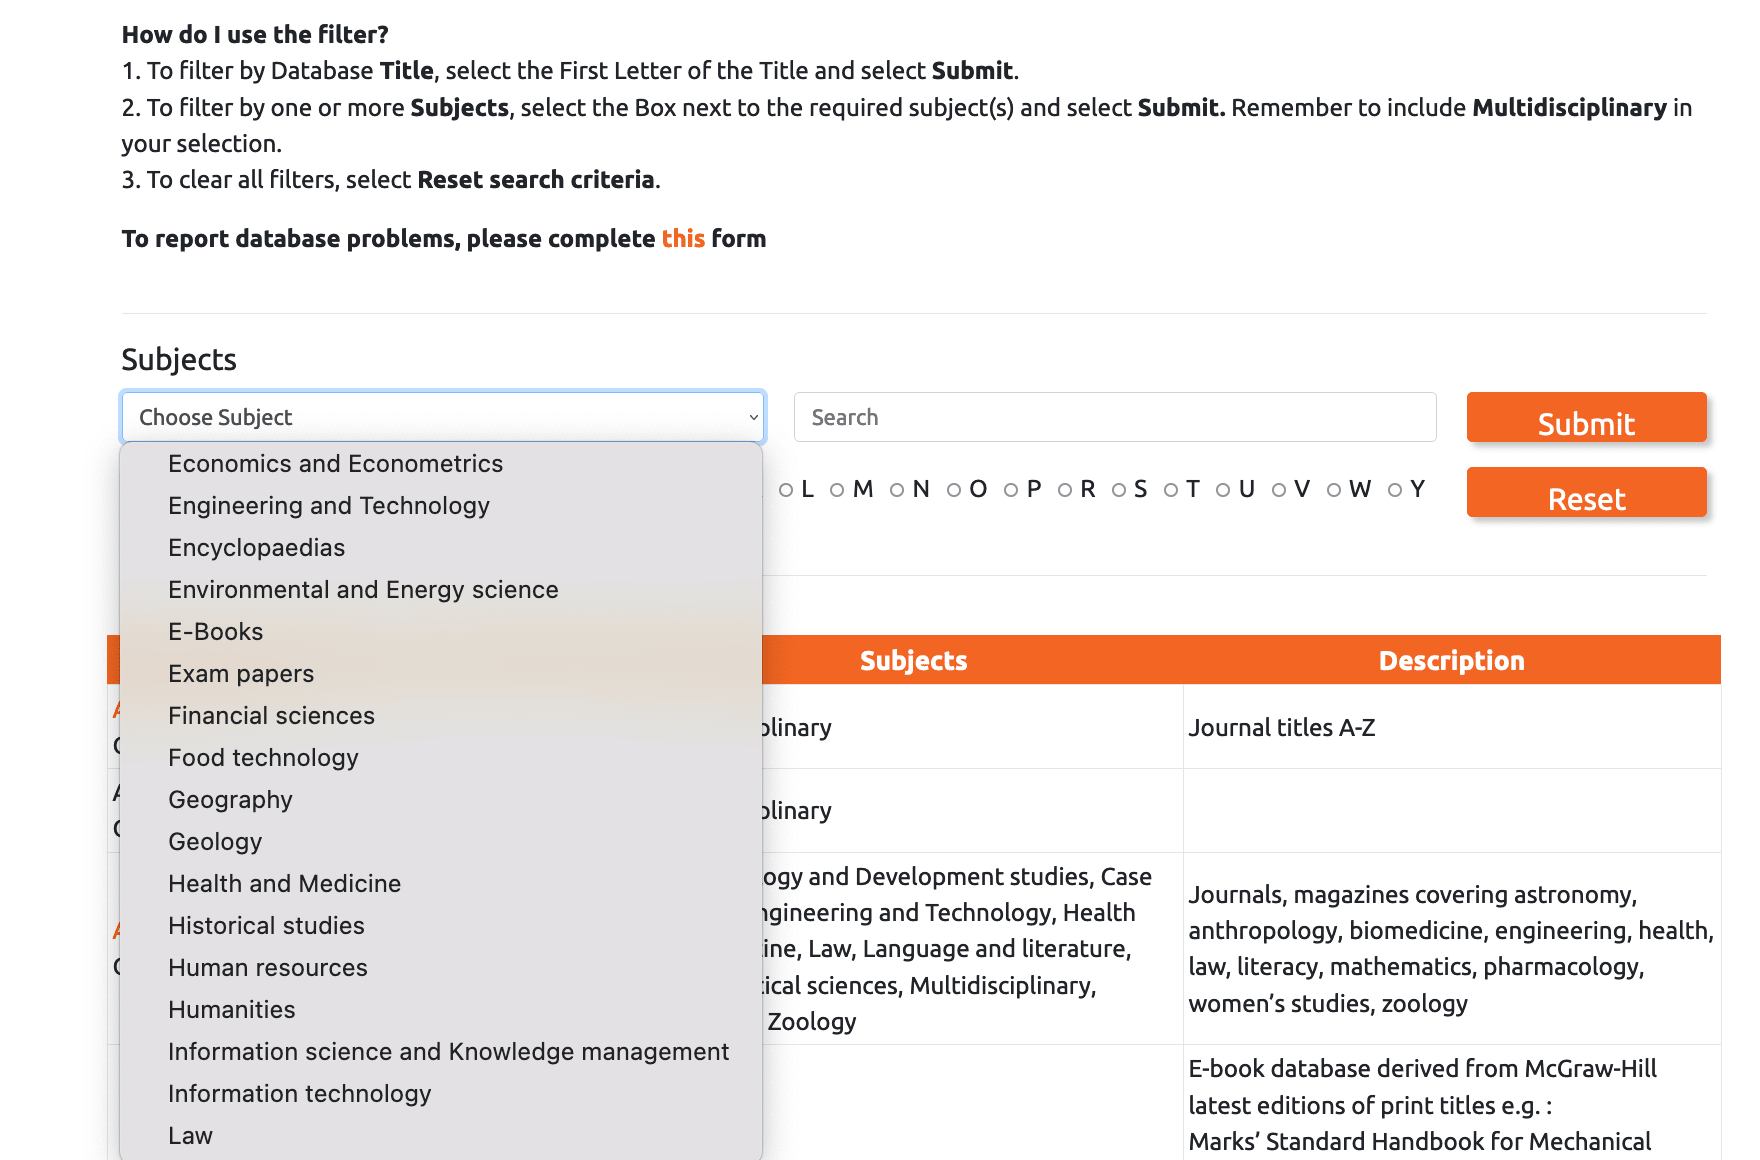Select the letter Y radio button
1760x1160 pixels.
(1395, 490)
